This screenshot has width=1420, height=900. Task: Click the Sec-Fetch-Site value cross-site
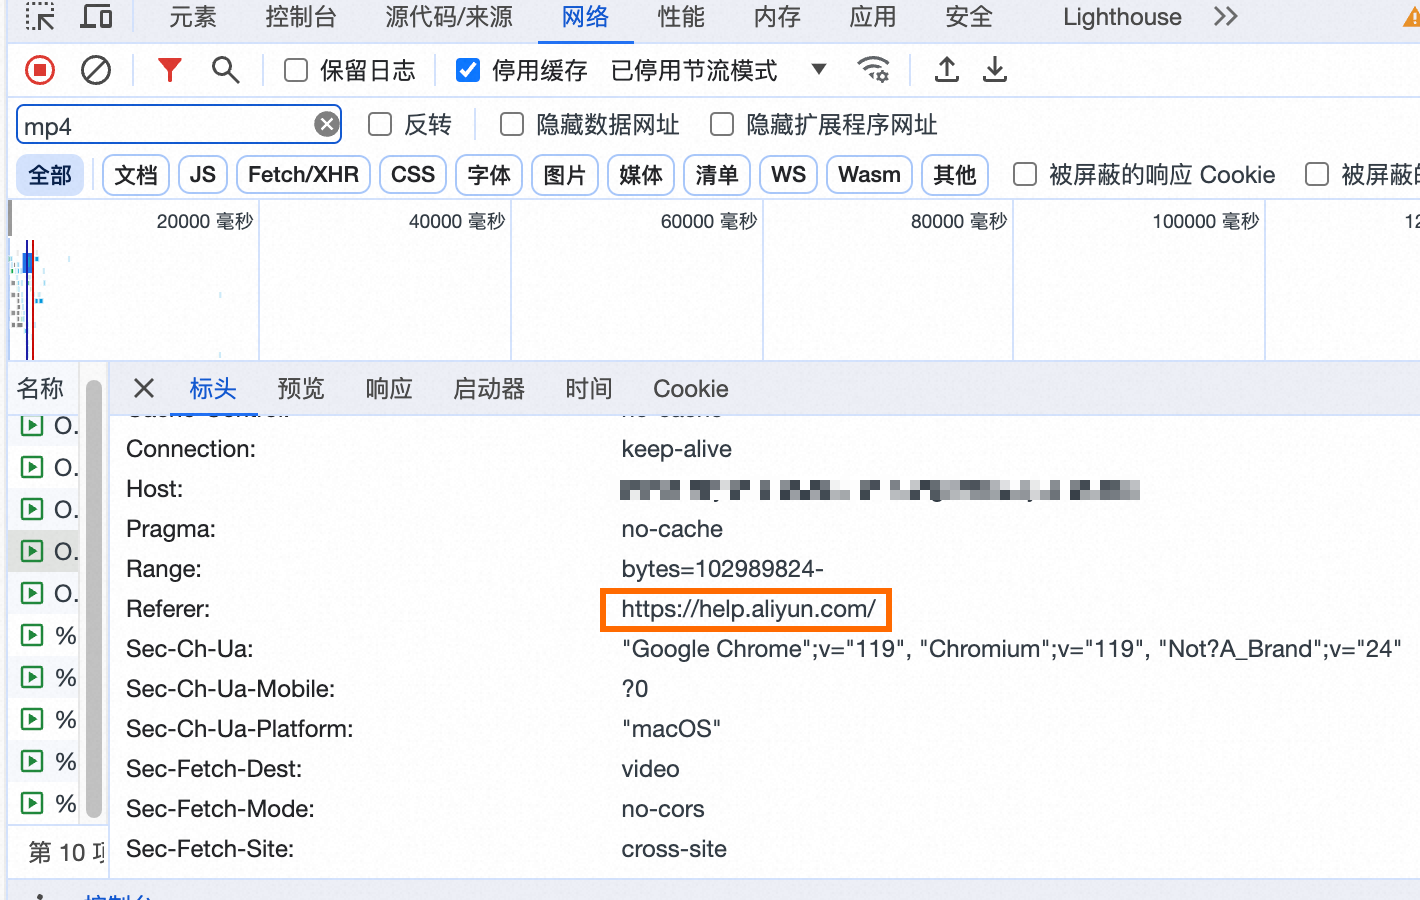[x=674, y=849]
